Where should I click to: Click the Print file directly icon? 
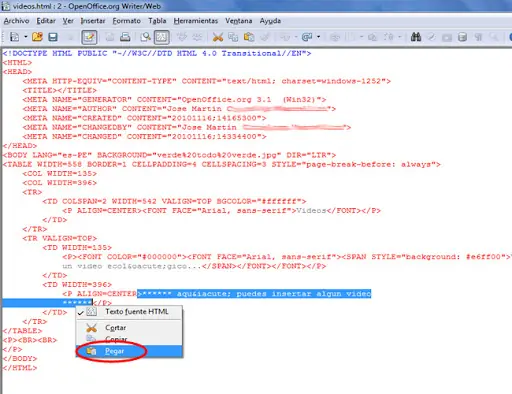click(x=125, y=37)
